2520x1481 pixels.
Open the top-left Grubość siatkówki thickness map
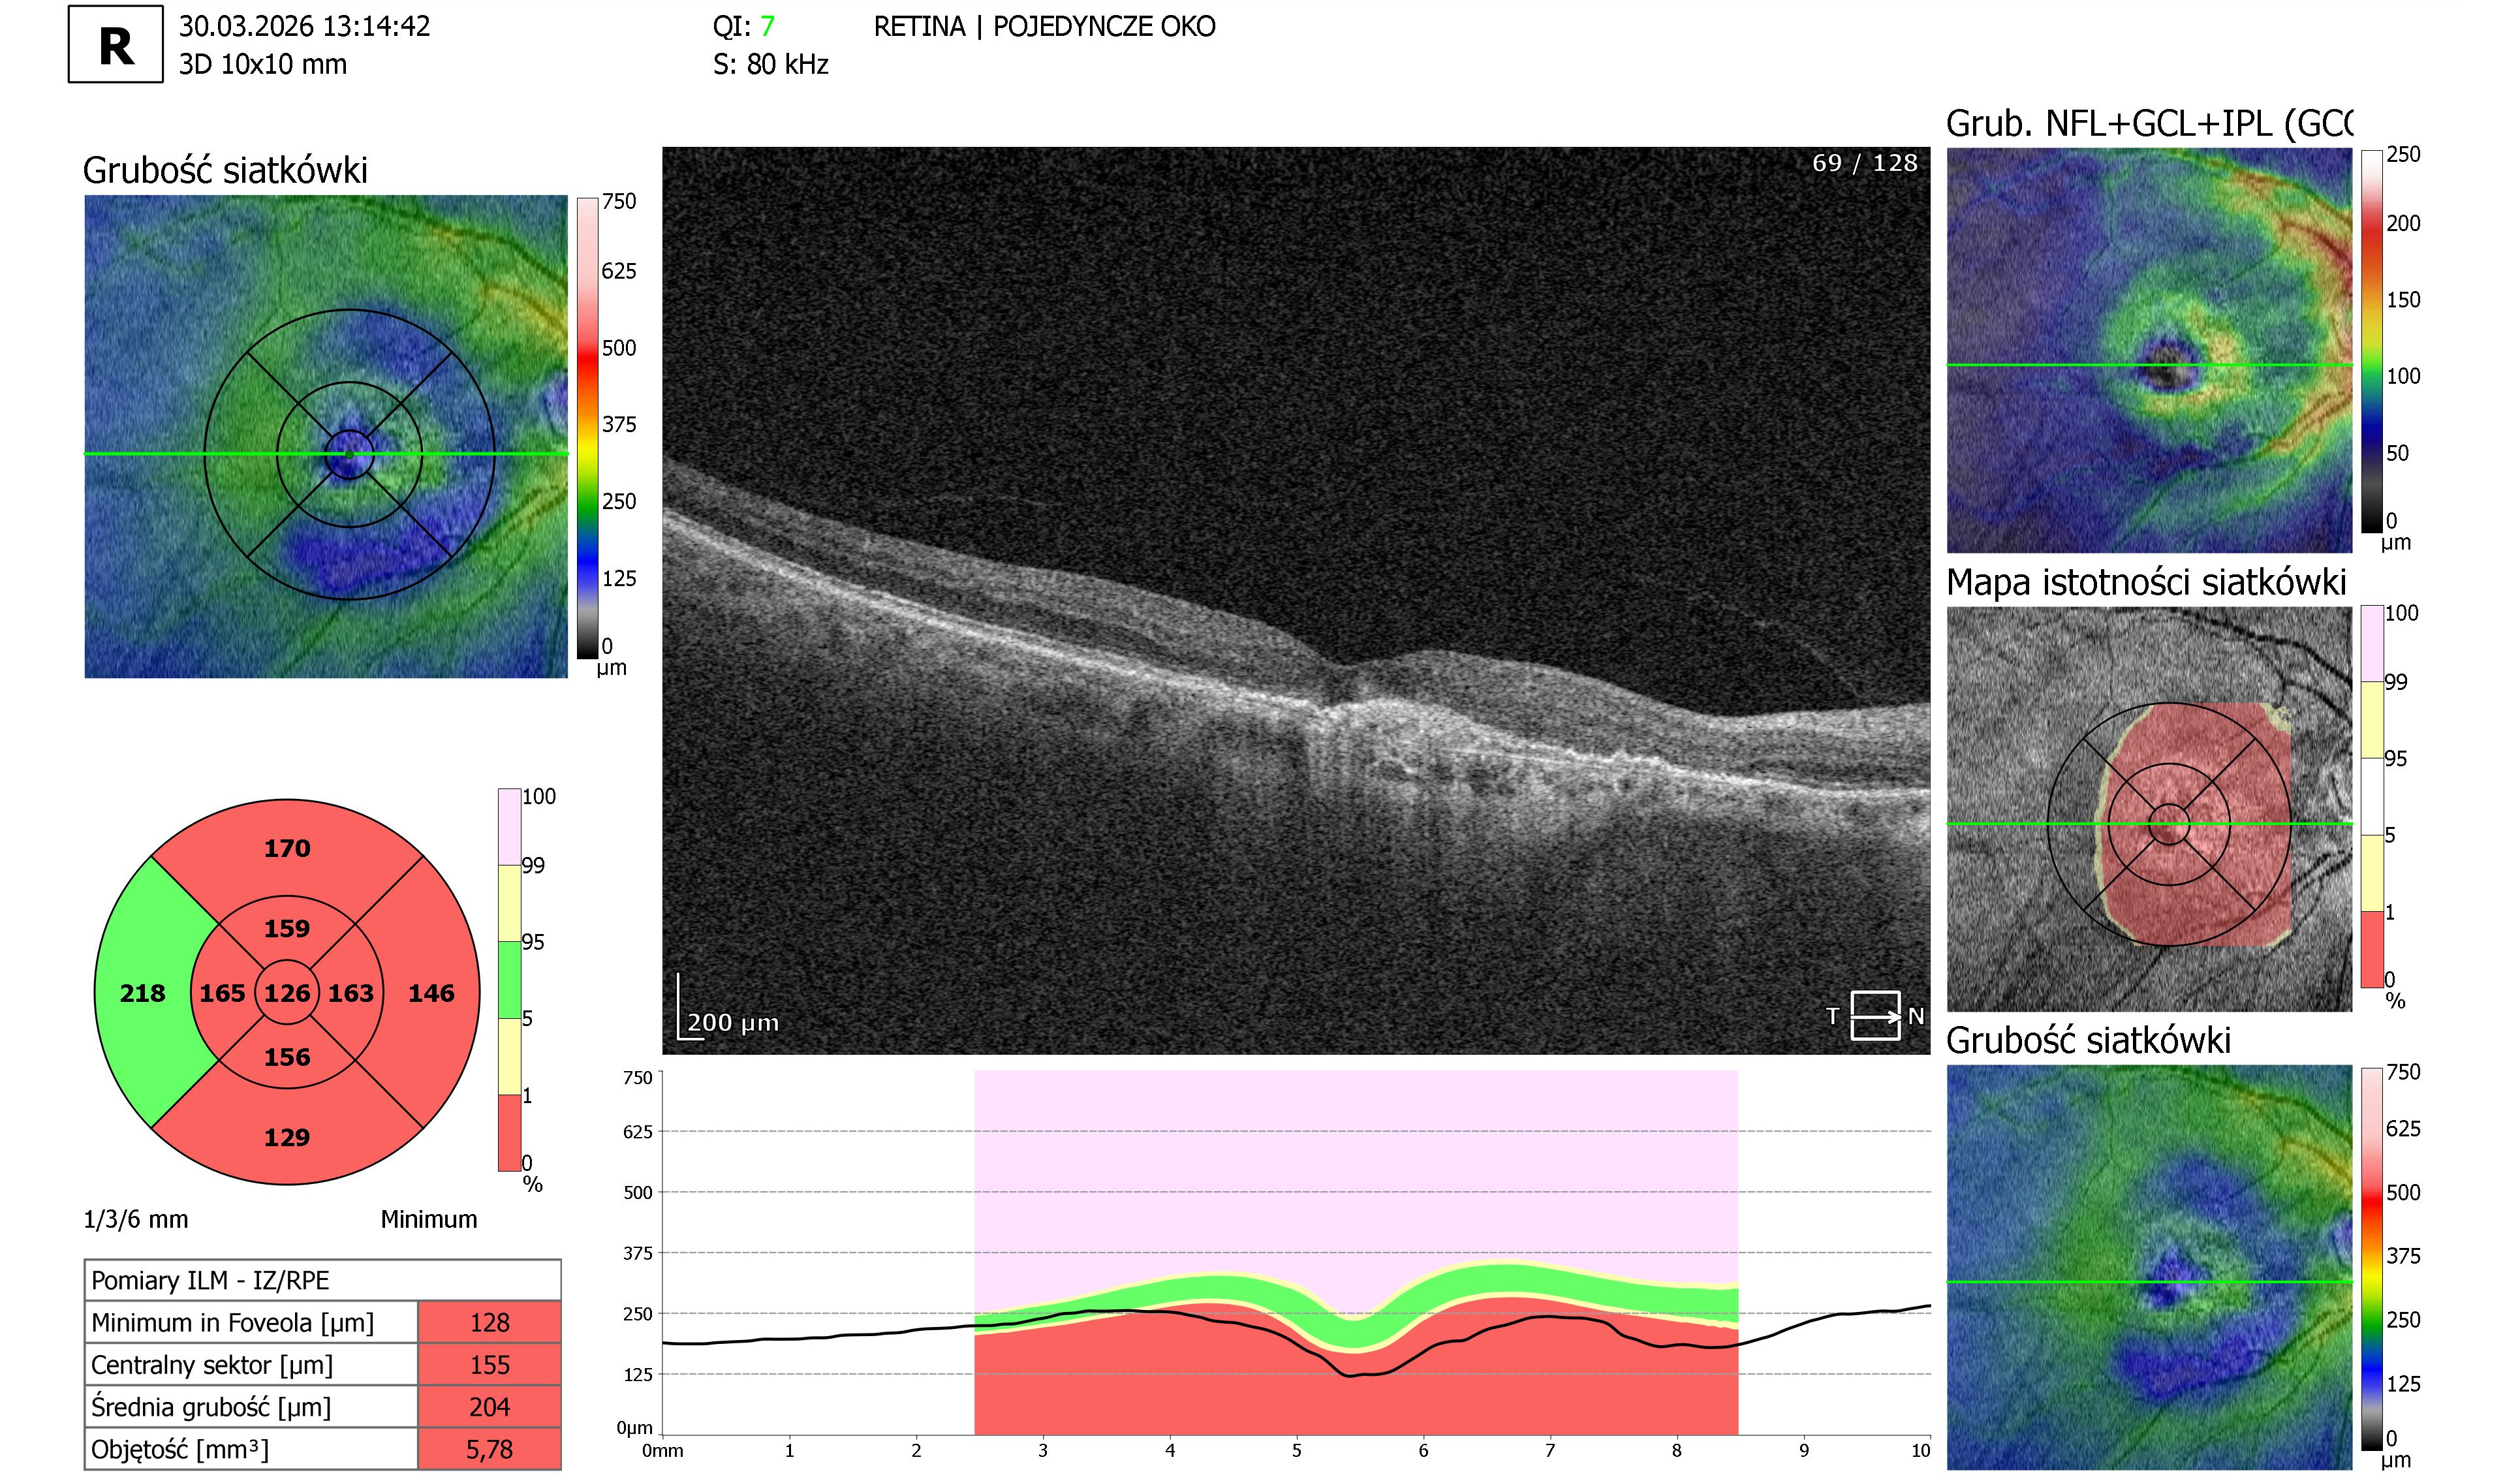(326, 436)
